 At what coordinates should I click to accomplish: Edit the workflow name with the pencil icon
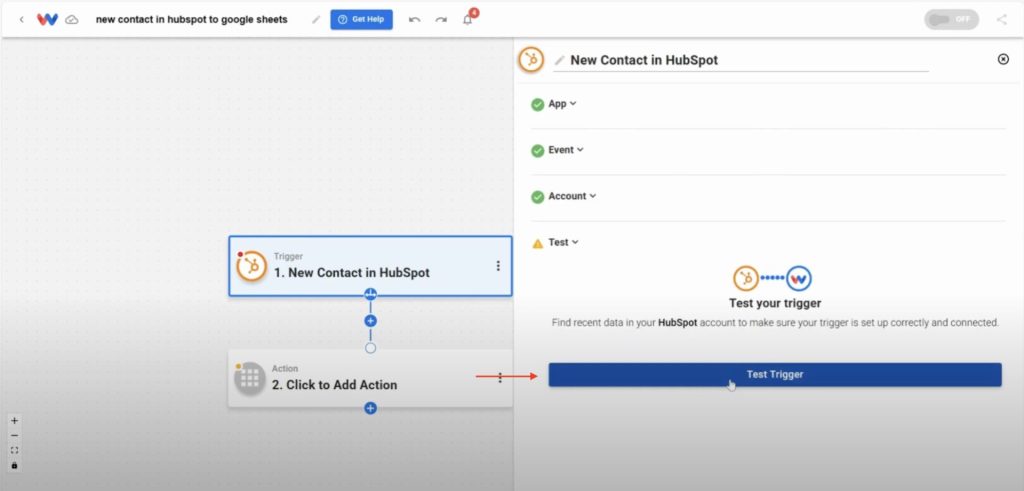(x=316, y=20)
